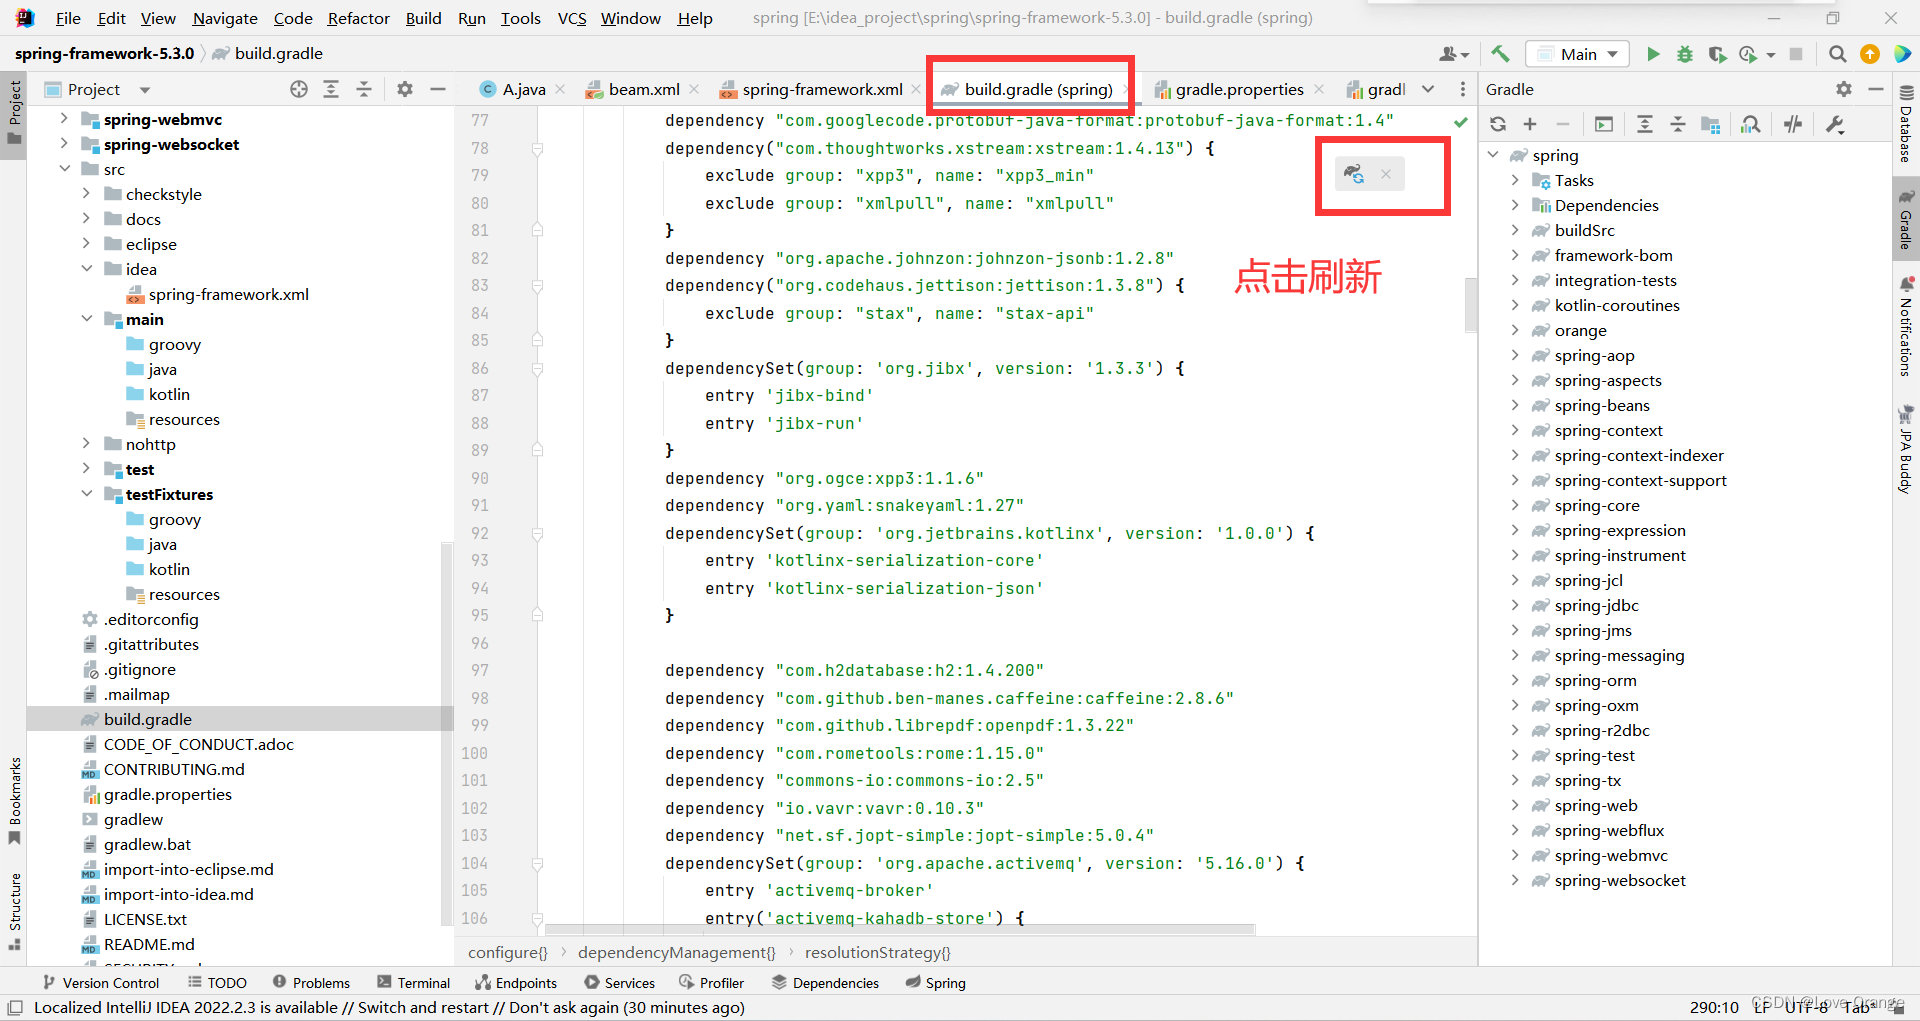The height and width of the screenshot is (1021, 1920).
Task: Open the profiler run options dropdown arrow
Action: click(1771, 55)
